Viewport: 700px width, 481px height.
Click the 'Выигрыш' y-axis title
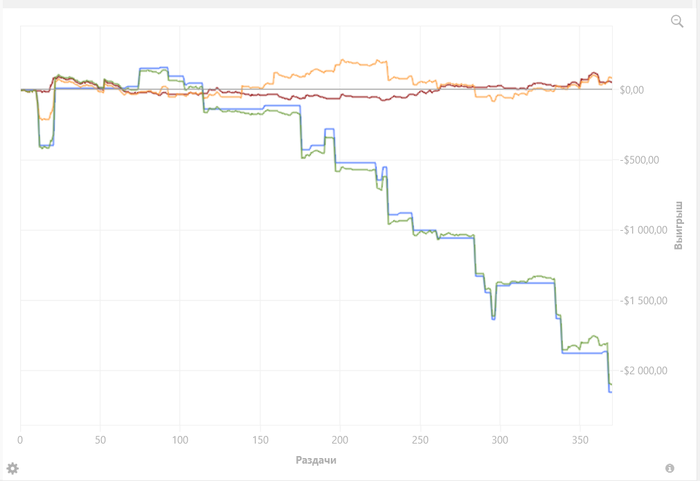point(679,226)
